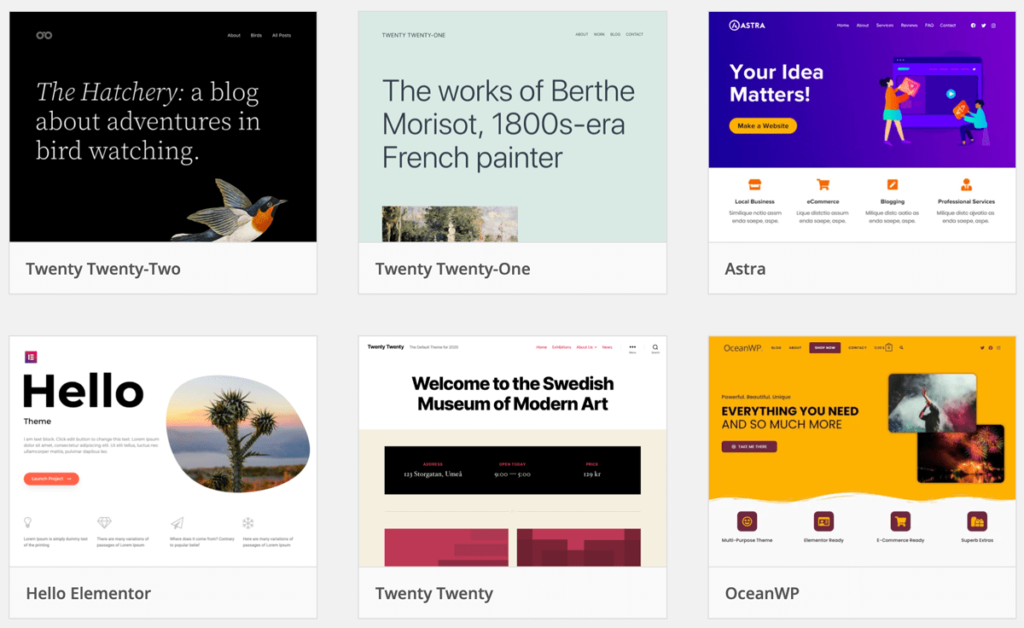Click the Twitter icon in OceanWP header
The height and width of the screenshot is (628, 1024).
pyautogui.click(x=982, y=348)
